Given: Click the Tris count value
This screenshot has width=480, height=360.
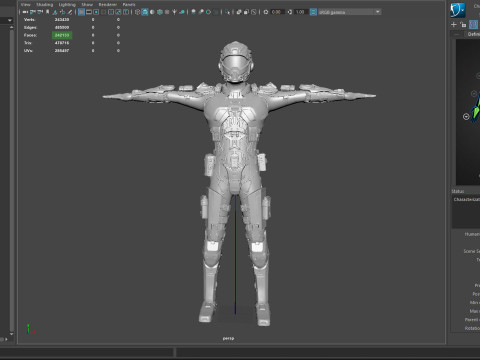Looking at the screenshot, I should [62, 43].
